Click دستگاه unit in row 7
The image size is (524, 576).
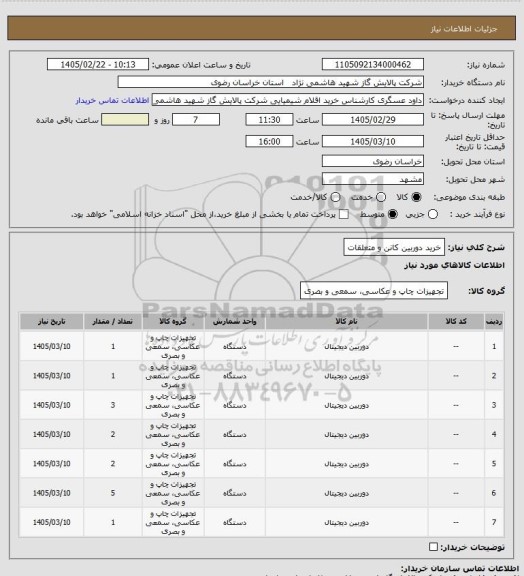[x=234, y=522]
